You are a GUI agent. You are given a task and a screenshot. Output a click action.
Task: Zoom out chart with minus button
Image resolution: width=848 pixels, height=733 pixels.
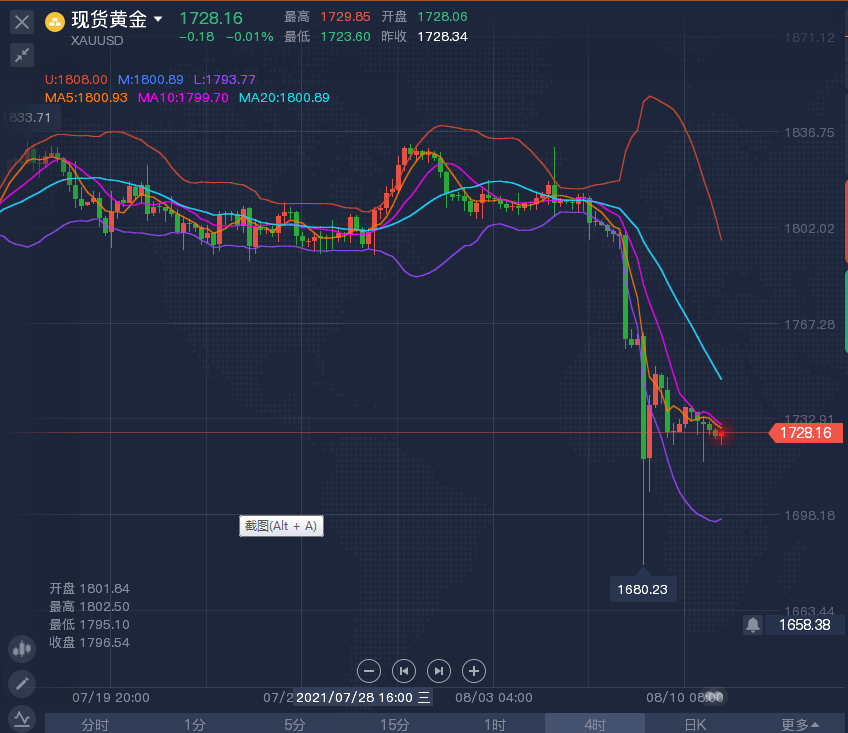pos(369,671)
